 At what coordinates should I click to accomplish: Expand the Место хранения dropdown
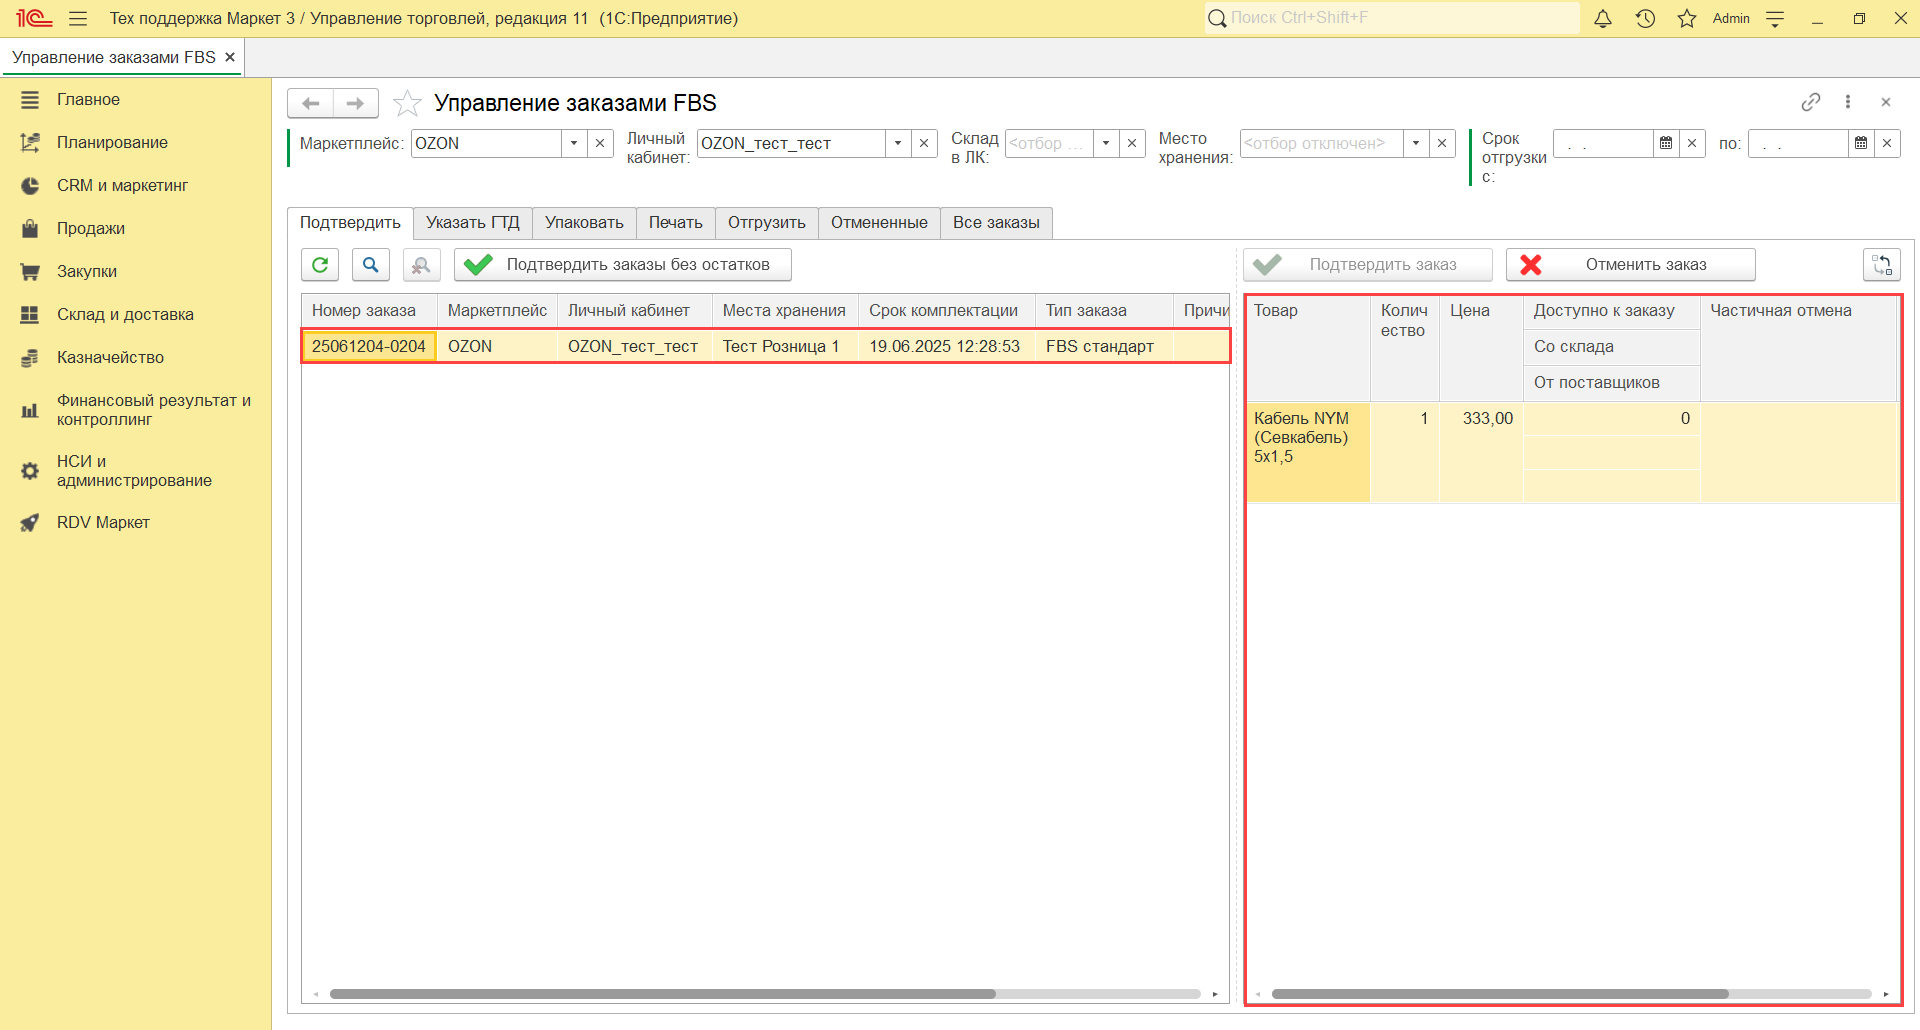1416,143
